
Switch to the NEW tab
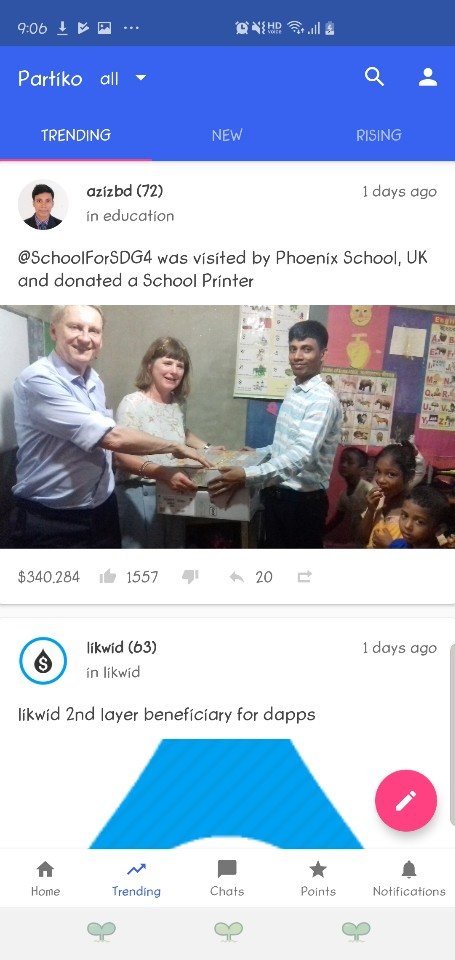(x=227, y=135)
